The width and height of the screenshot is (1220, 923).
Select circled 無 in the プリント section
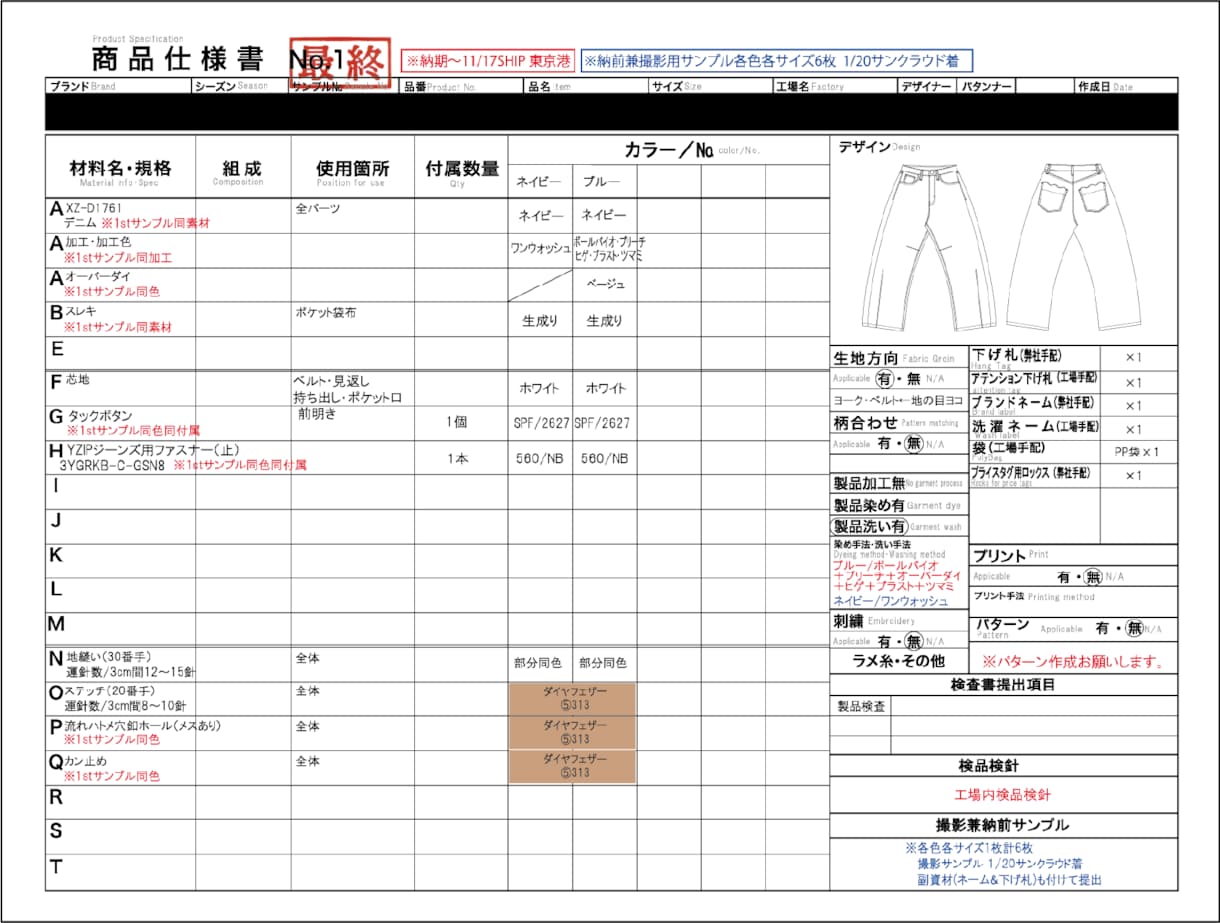[1094, 577]
